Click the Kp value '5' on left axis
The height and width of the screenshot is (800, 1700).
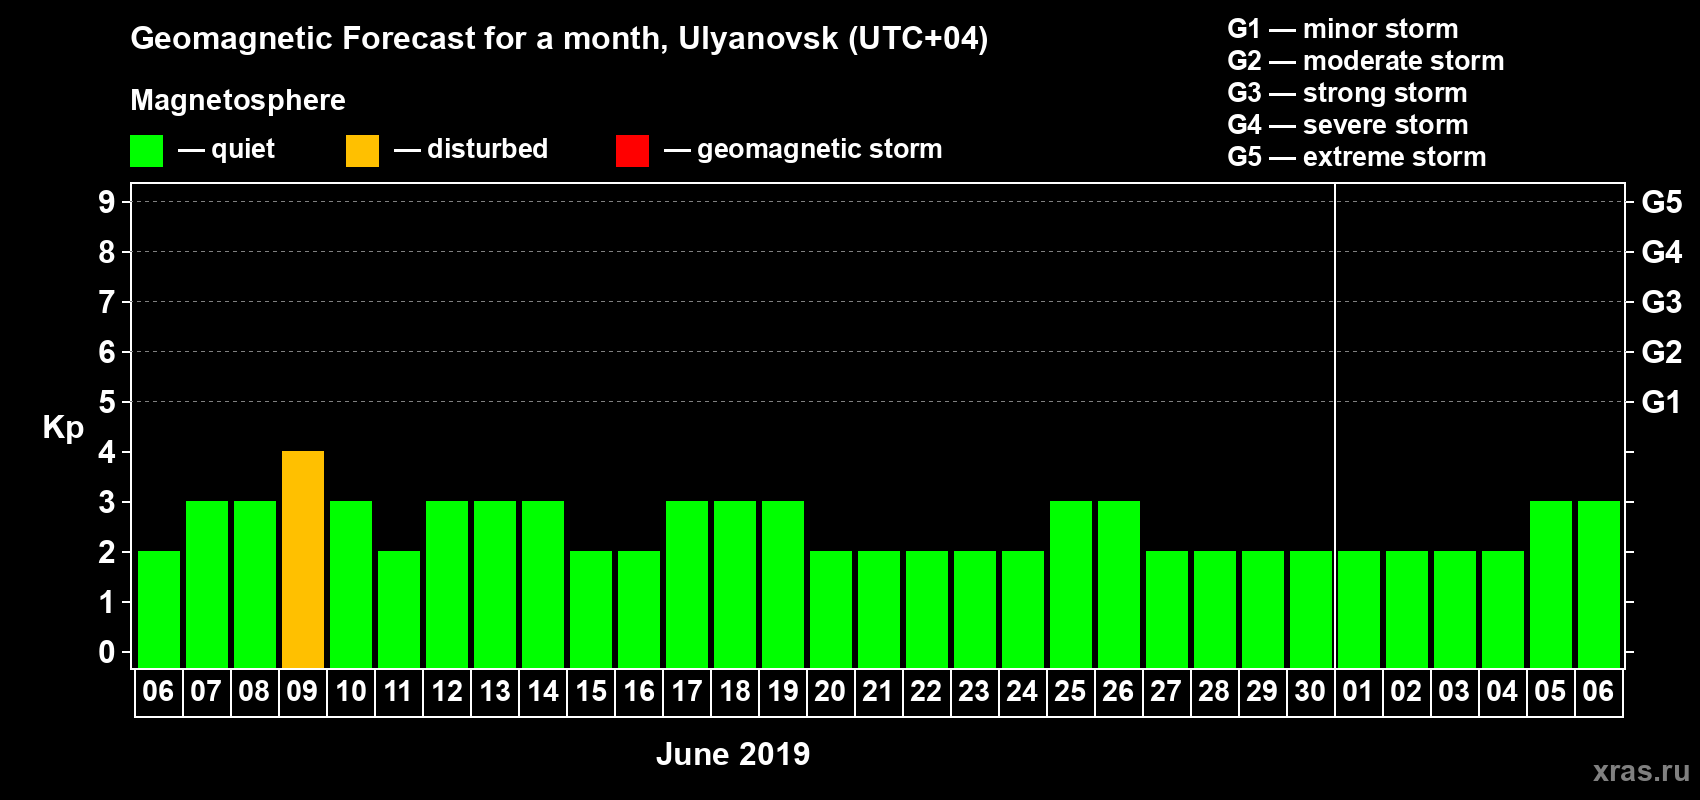coord(107,402)
